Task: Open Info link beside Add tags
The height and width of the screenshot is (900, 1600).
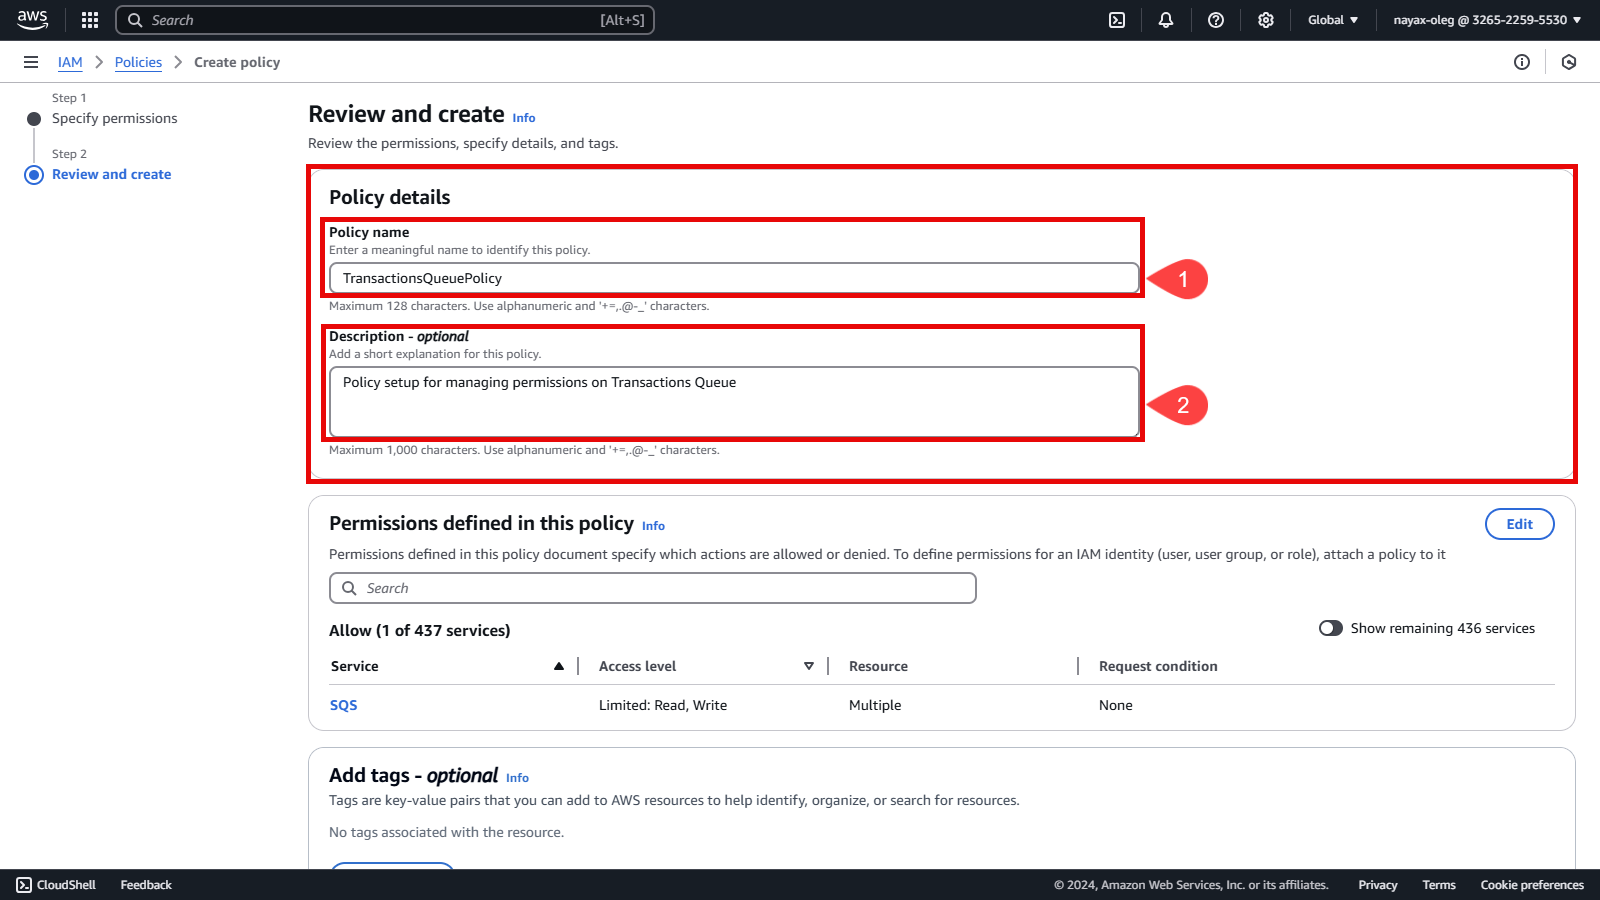Action: [517, 778]
